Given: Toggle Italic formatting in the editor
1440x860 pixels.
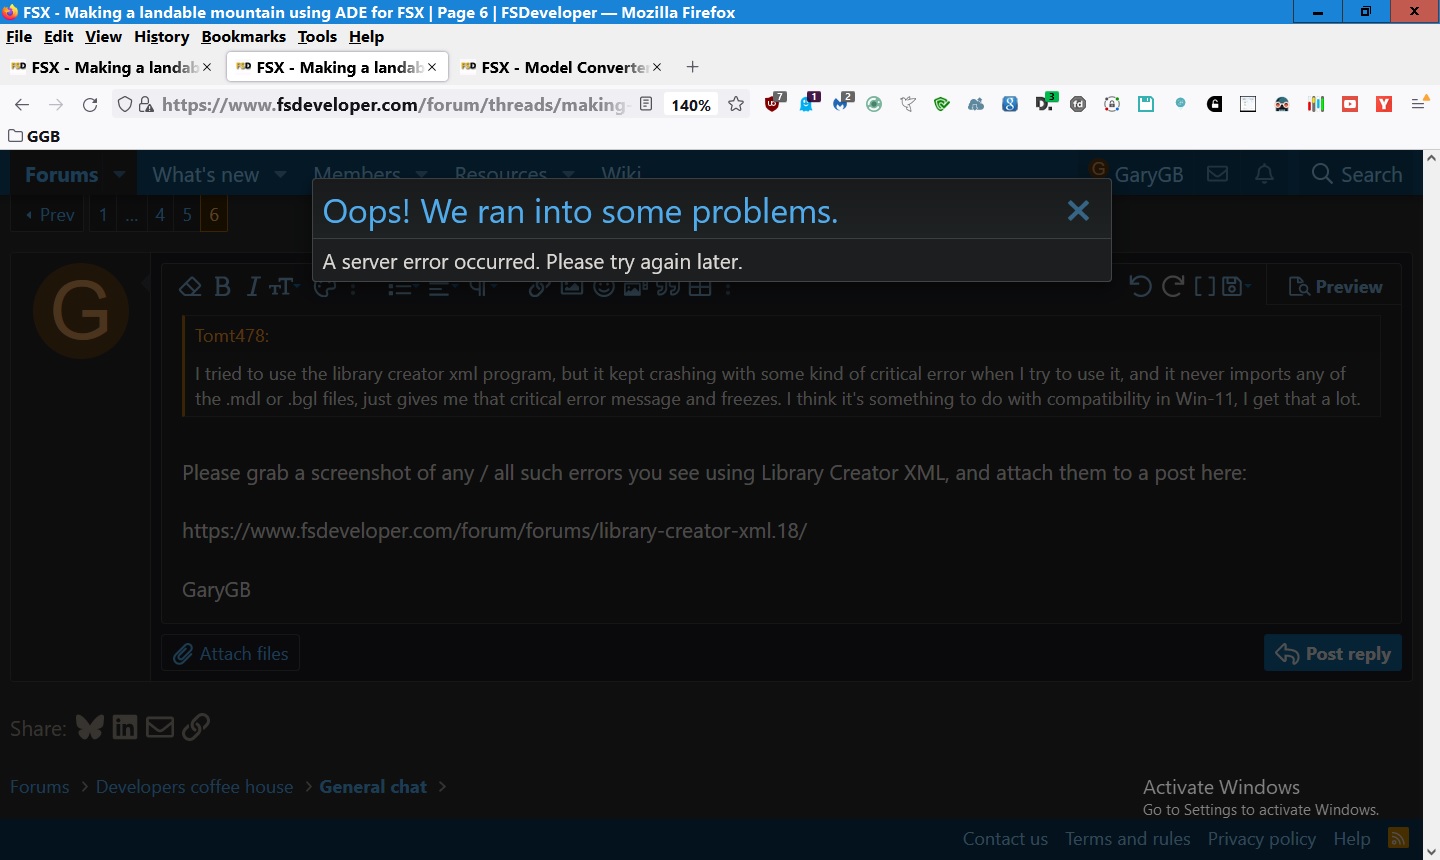Looking at the screenshot, I should point(253,287).
